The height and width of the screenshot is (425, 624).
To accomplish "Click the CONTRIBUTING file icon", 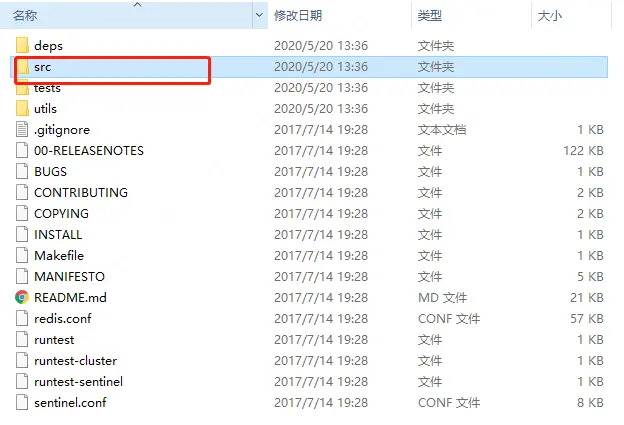I will [22, 193].
